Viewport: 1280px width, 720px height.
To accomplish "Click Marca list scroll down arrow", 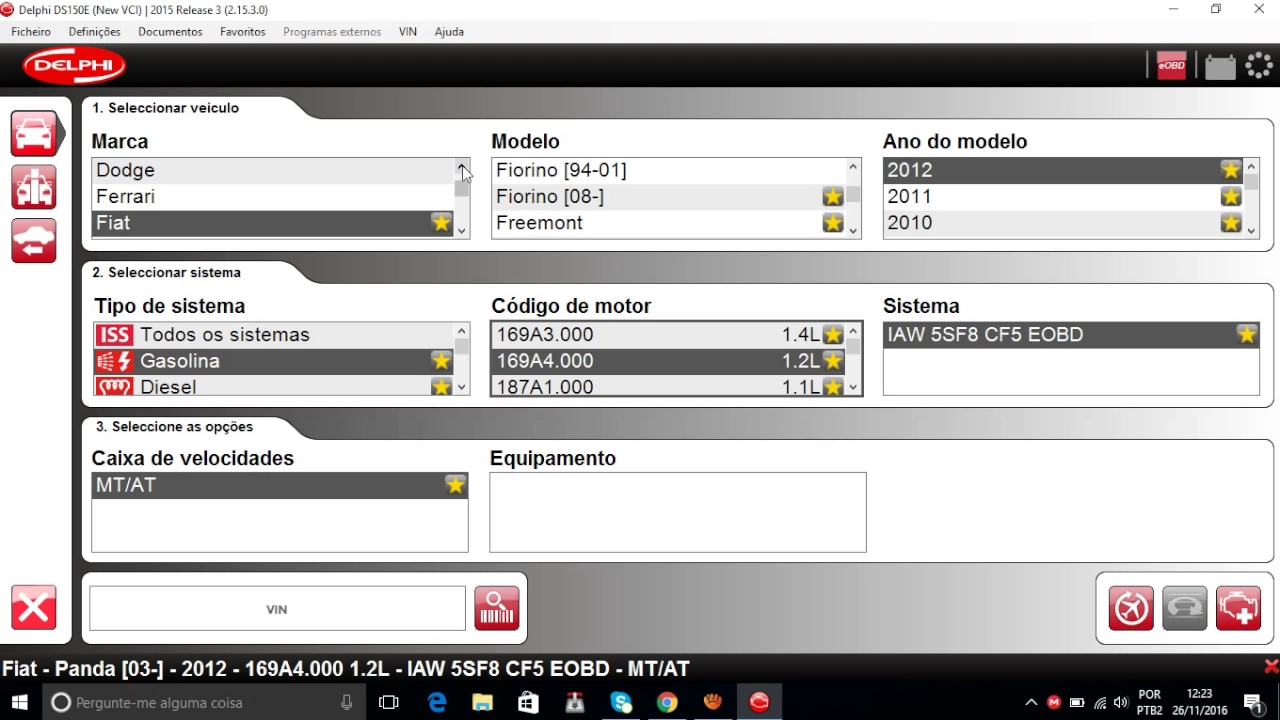I will point(462,230).
